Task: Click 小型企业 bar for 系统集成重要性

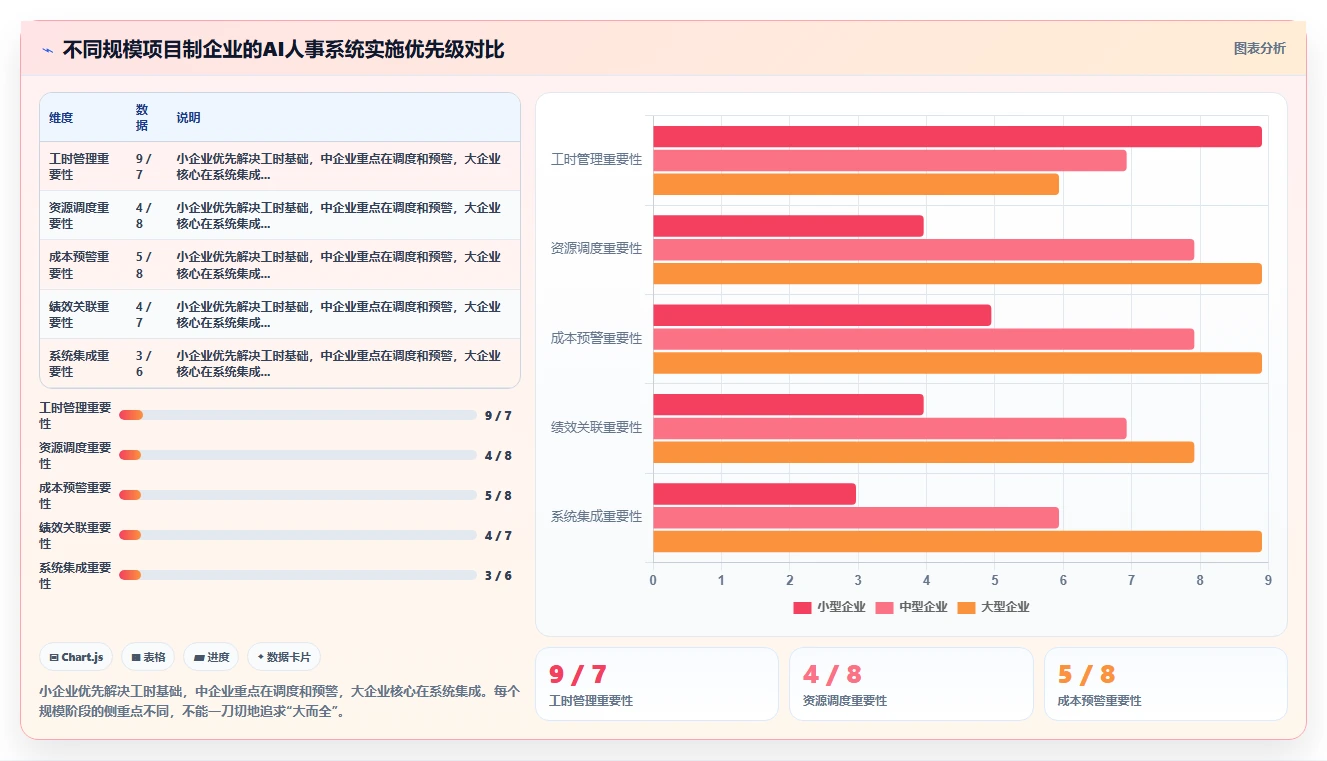Action: pyautogui.click(x=754, y=494)
